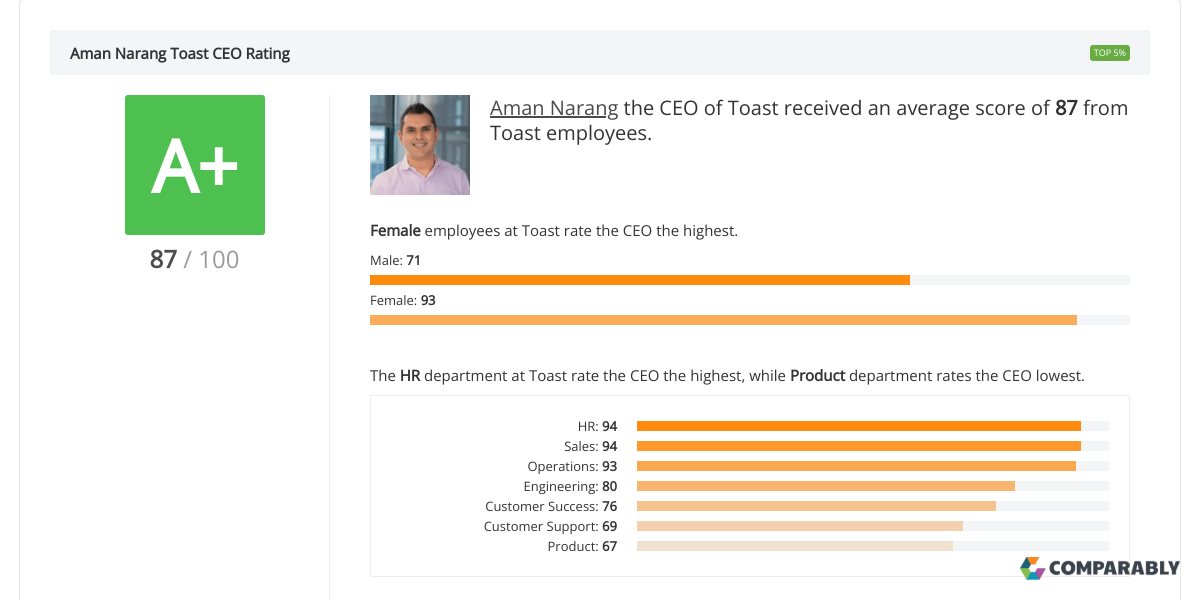This screenshot has width=1200, height=600.
Task: Click the Female: 93 label
Action: (402, 299)
